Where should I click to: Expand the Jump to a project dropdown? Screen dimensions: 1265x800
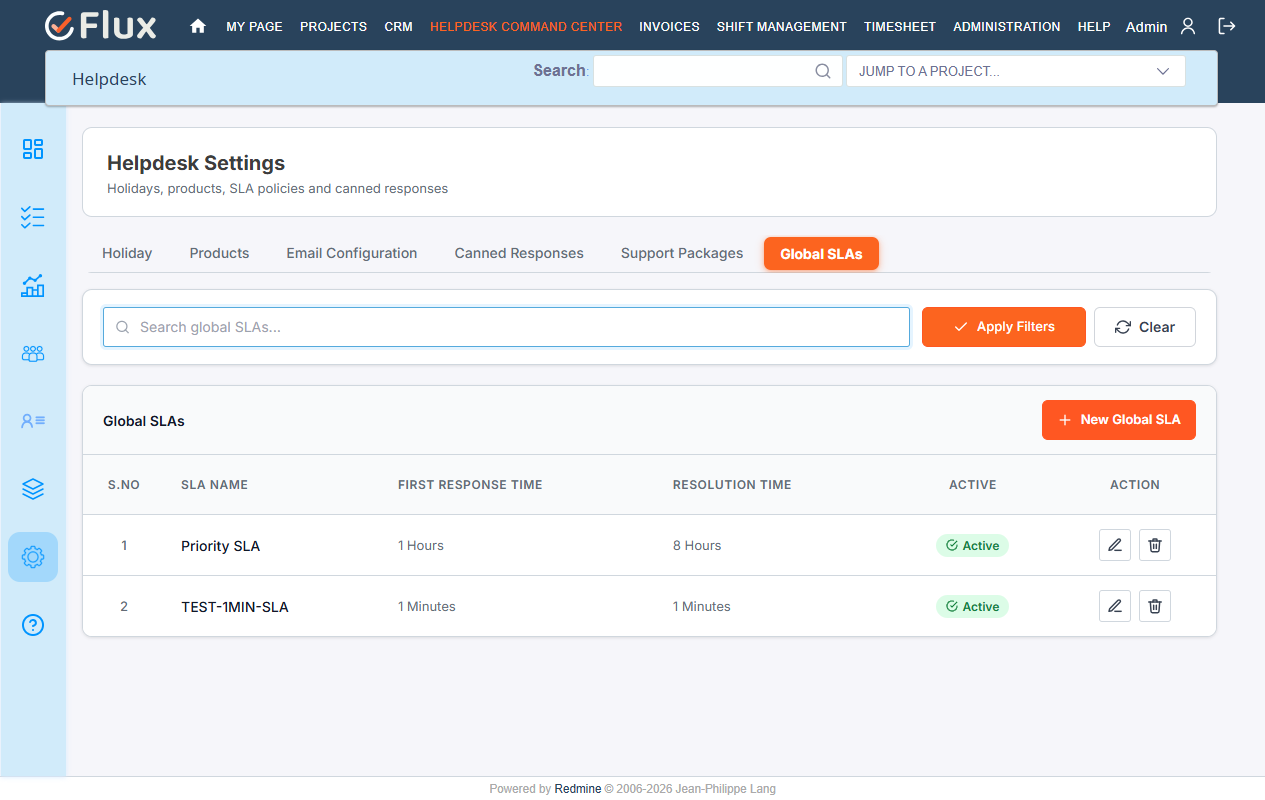point(1016,71)
